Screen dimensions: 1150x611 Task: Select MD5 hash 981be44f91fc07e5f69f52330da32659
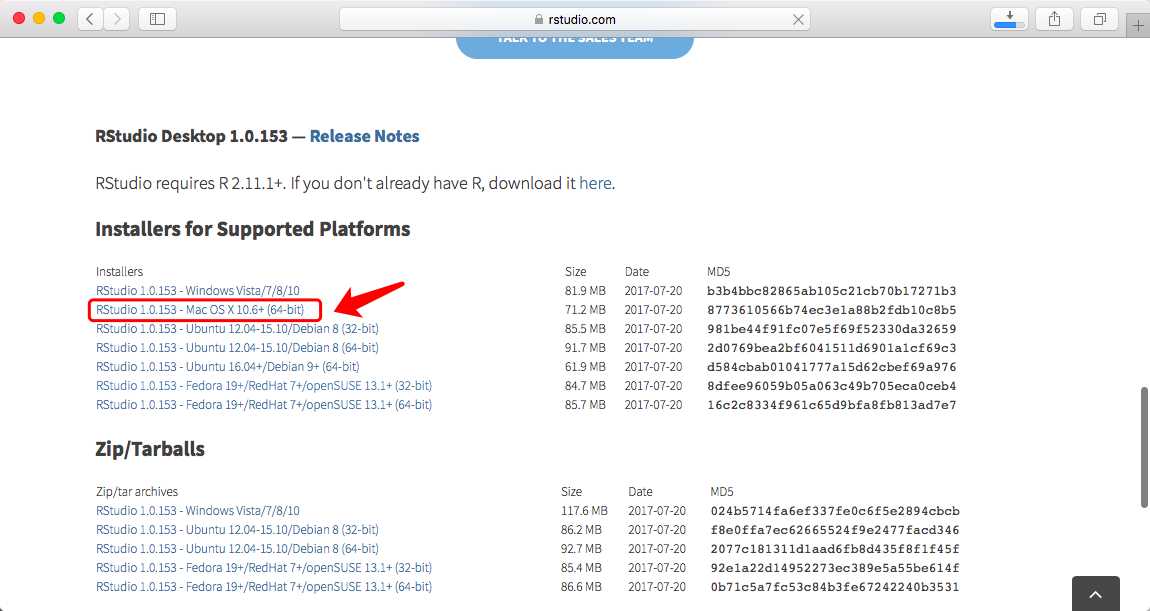click(x=832, y=329)
